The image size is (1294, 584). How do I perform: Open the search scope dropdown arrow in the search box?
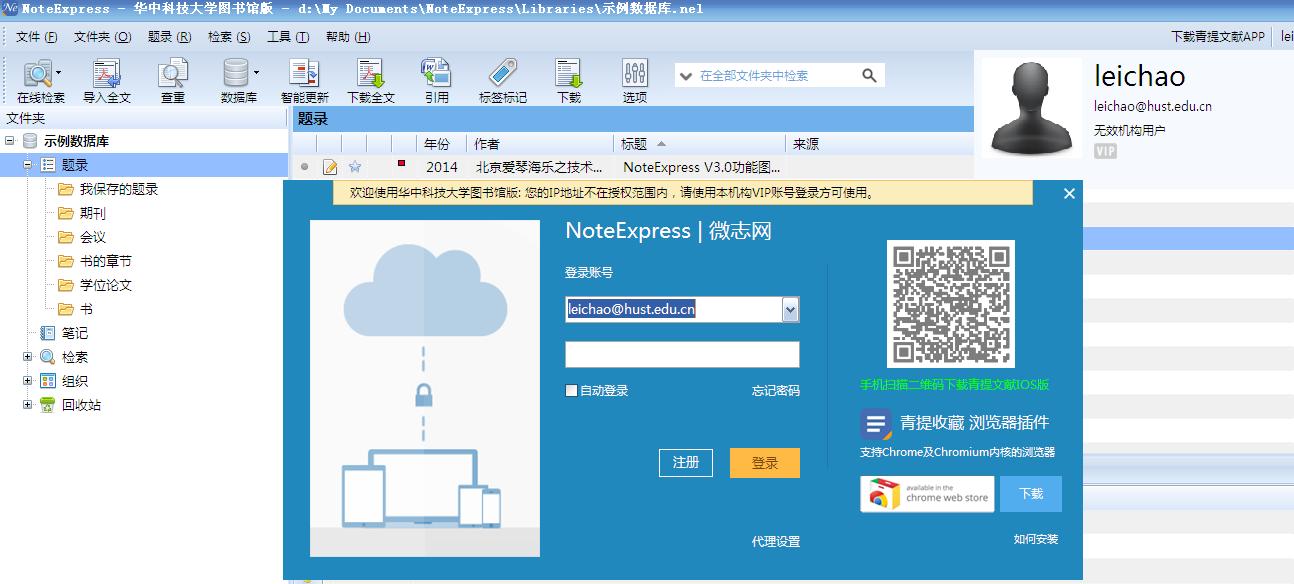click(686, 75)
